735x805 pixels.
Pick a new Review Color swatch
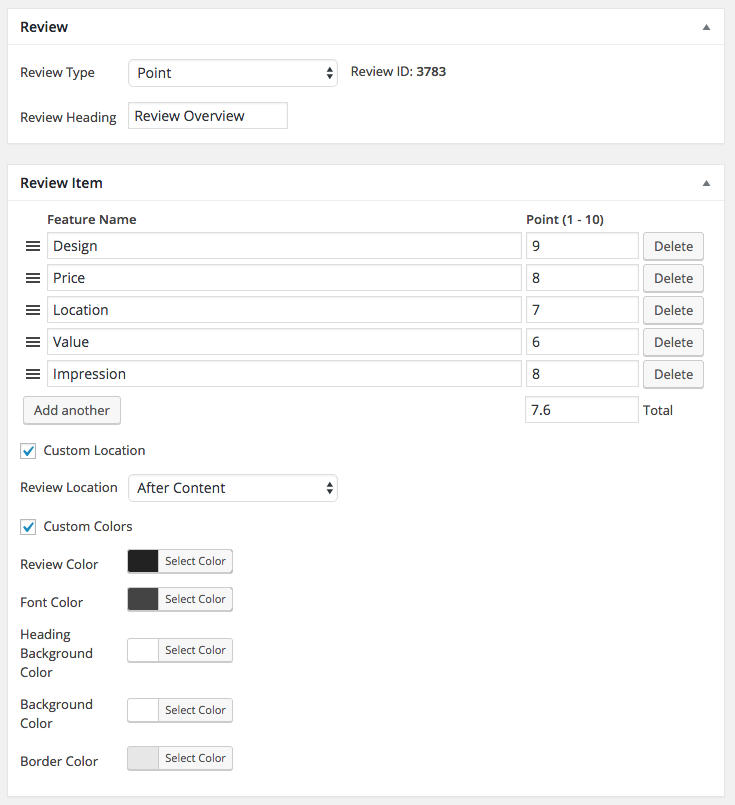[143, 561]
